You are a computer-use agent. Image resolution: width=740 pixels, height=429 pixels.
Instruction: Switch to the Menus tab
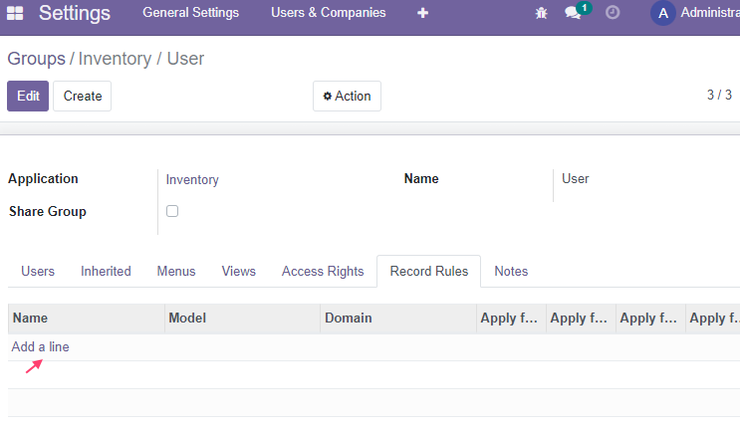pos(176,271)
